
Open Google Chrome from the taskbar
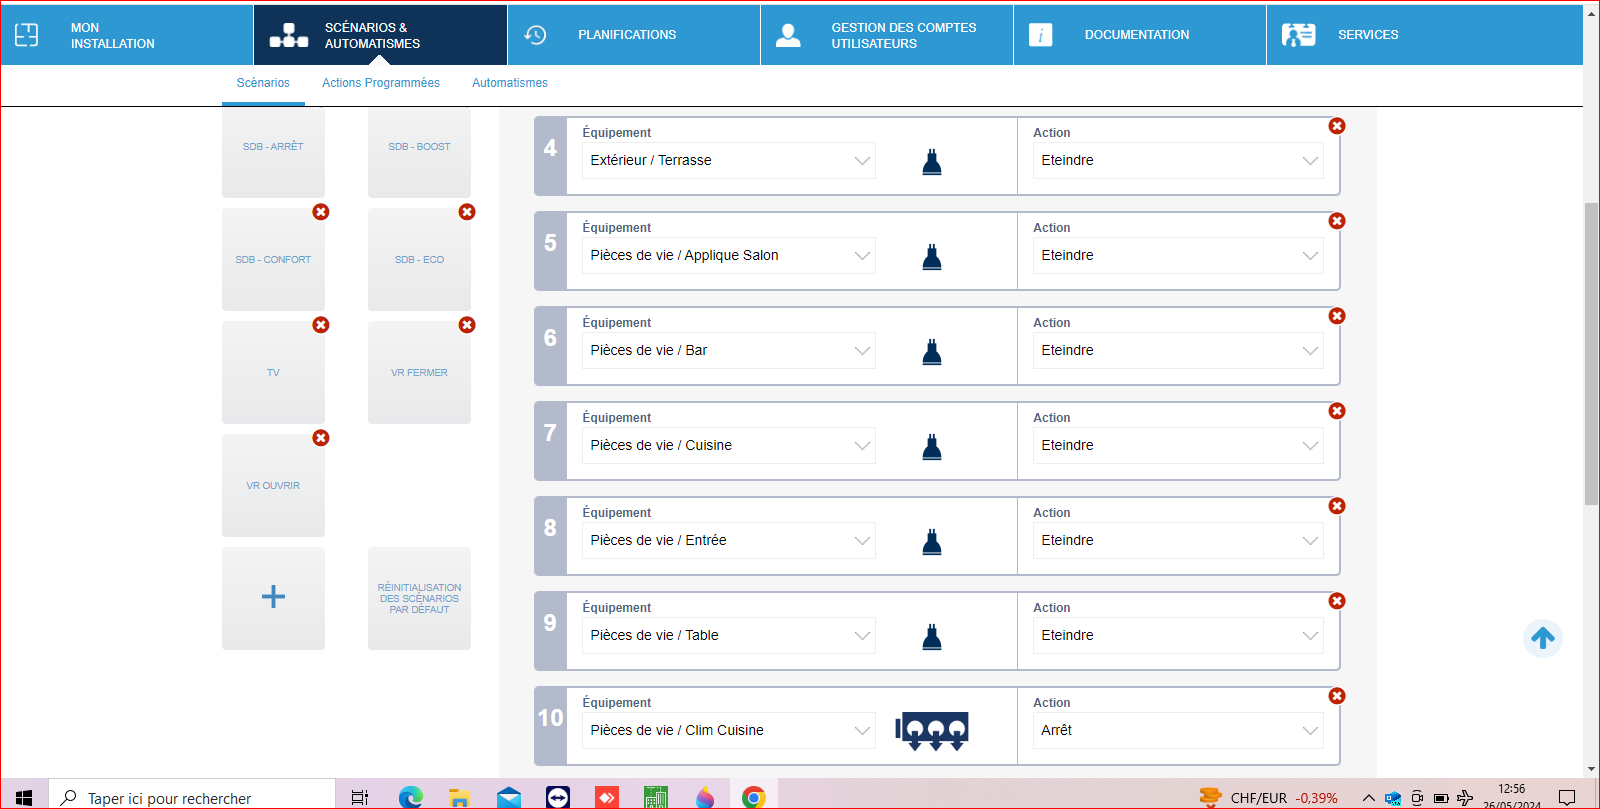(753, 797)
